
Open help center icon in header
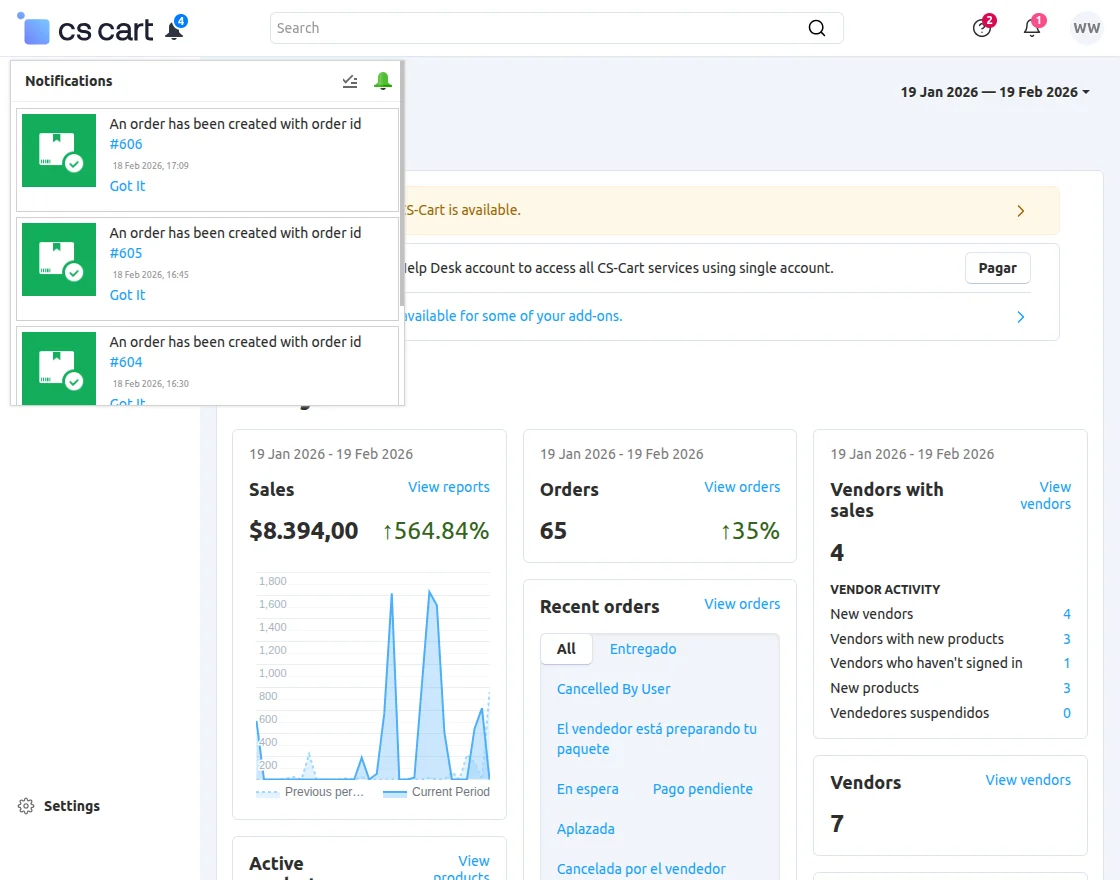pos(982,28)
